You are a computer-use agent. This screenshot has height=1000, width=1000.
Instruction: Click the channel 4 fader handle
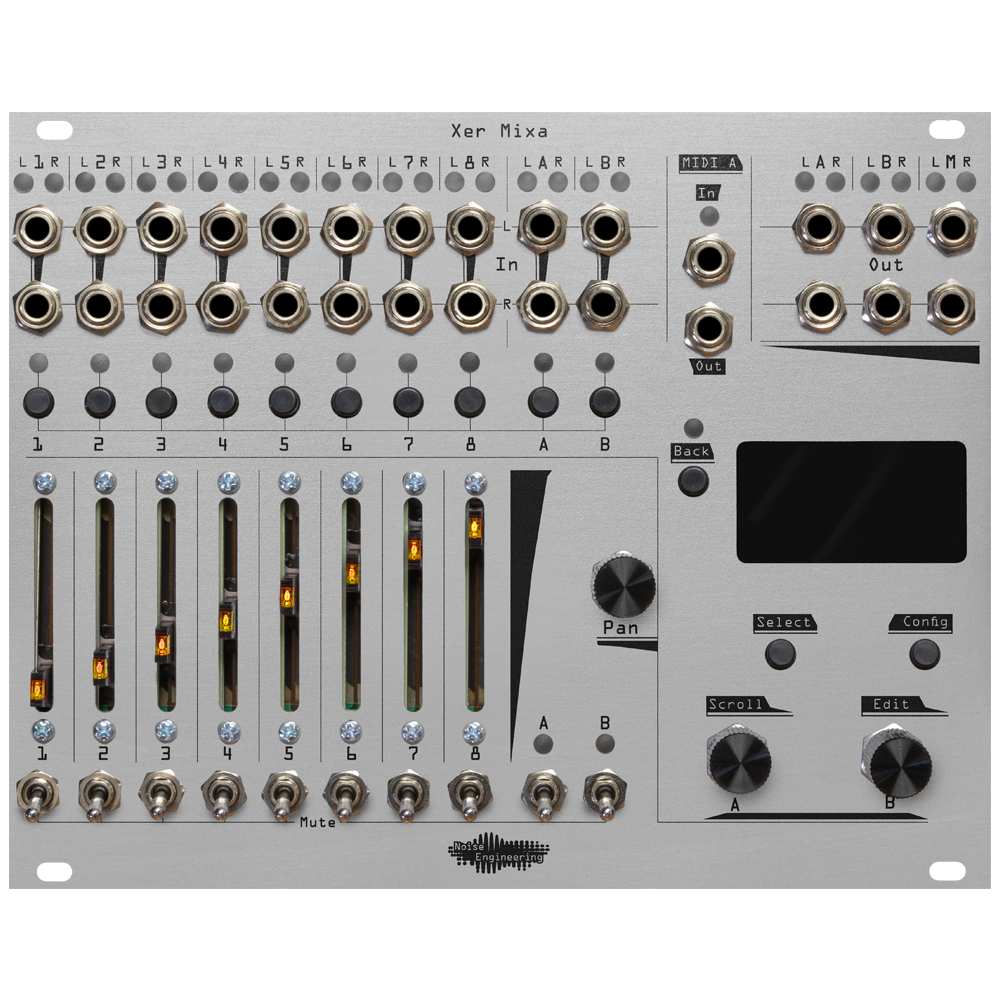[x=226, y=621]
